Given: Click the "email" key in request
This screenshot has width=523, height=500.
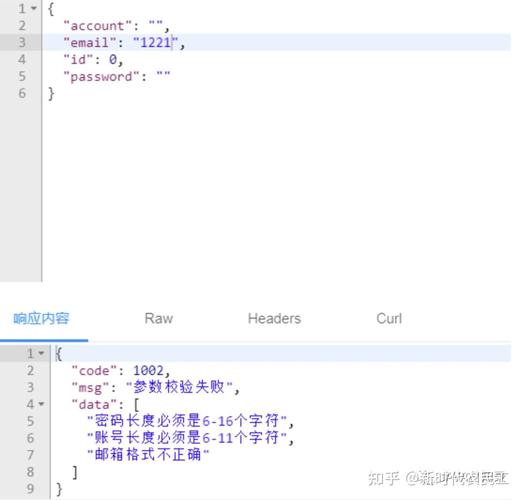Looking at the screenshot, I should [x=90, y=42].
